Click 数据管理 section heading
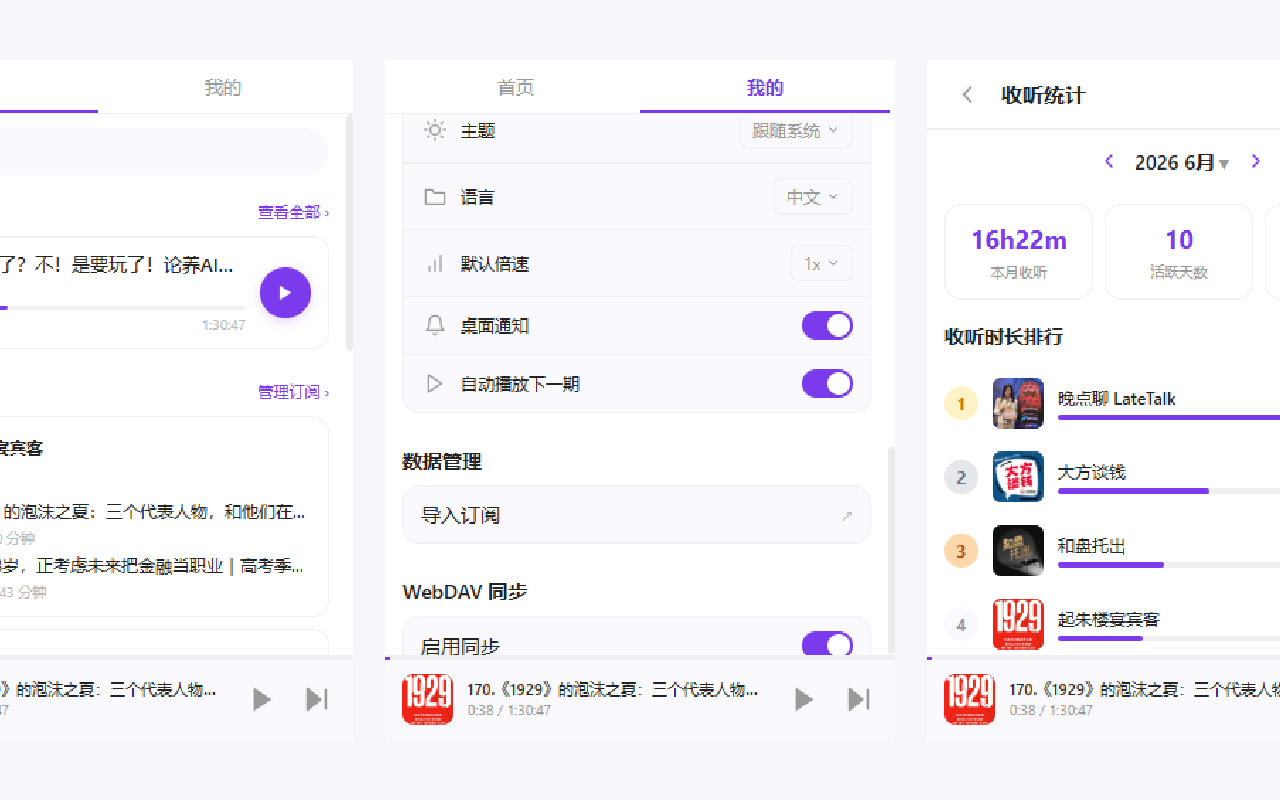Image resolution: width=1280 pixels, height=800 pixels. pyautogui.click(x=442, y=462)
